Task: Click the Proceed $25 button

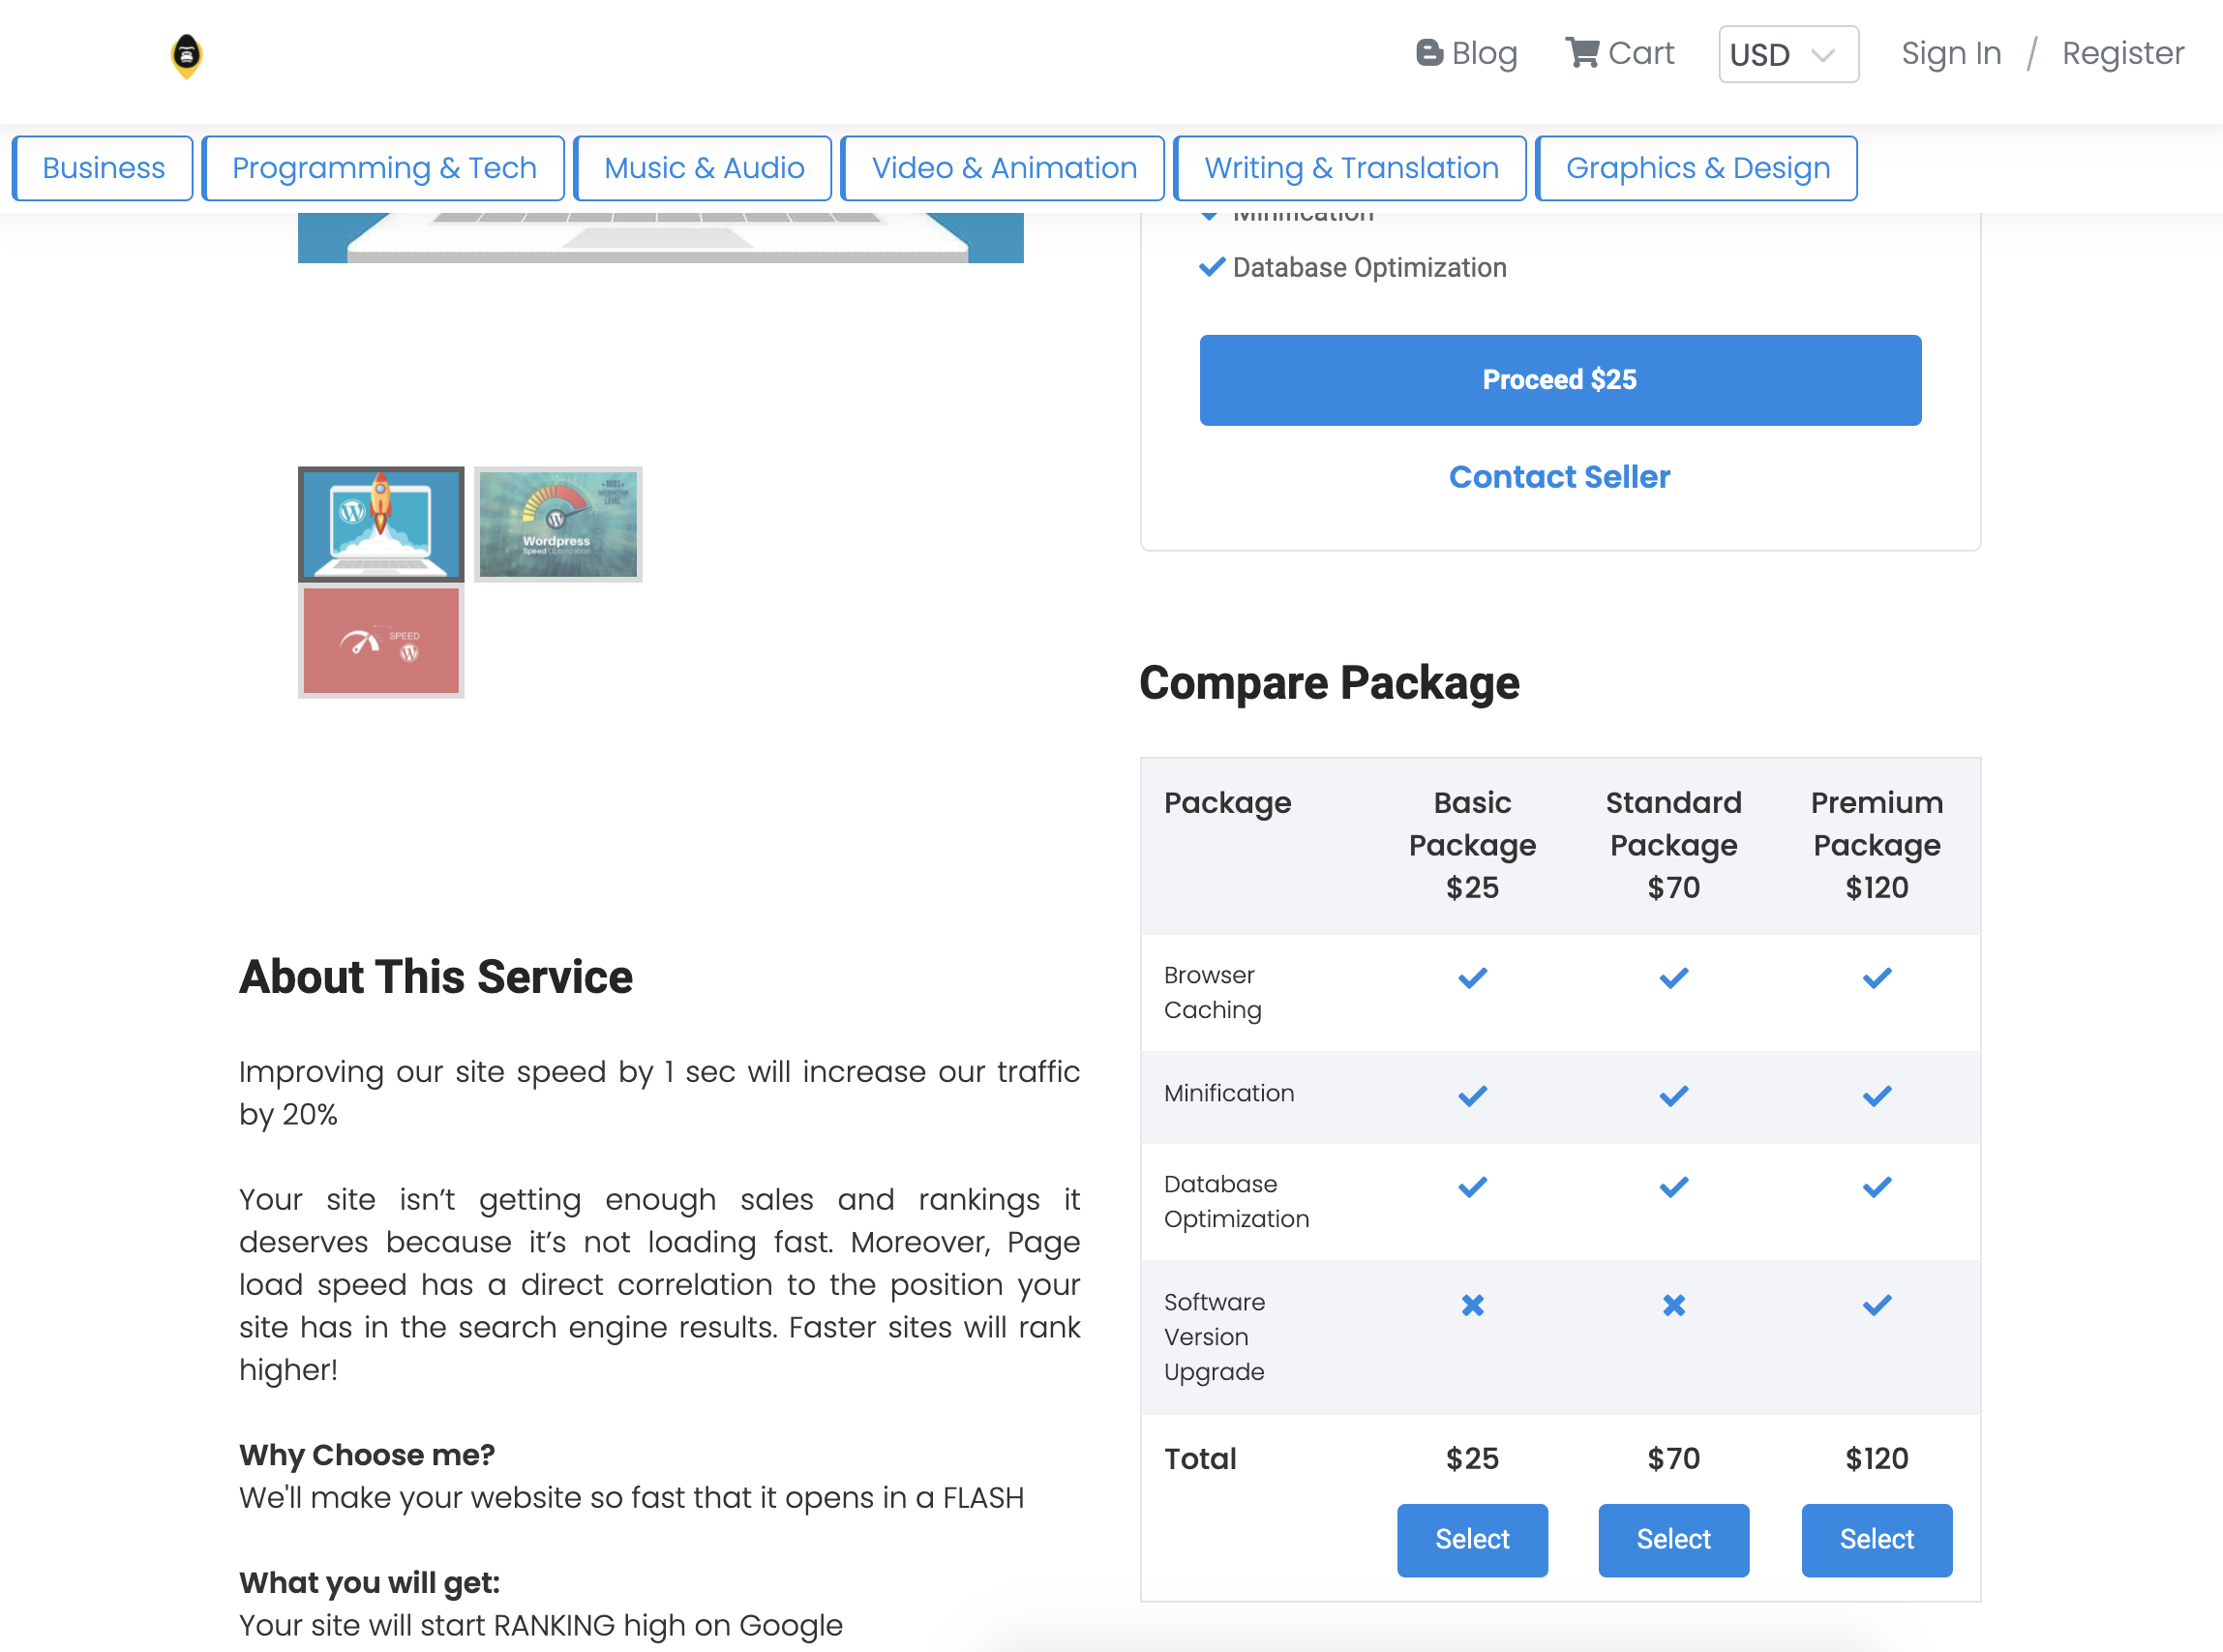Action: [x=1560, y=380]
